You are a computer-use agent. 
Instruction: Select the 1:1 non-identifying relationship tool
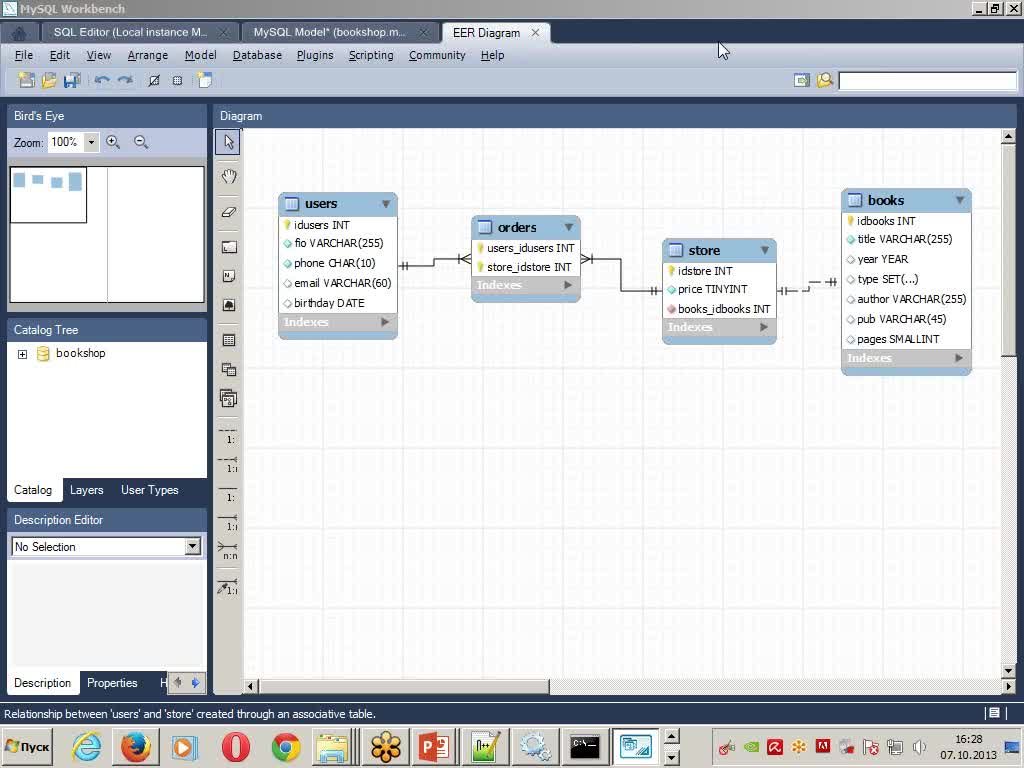[228, 435]
